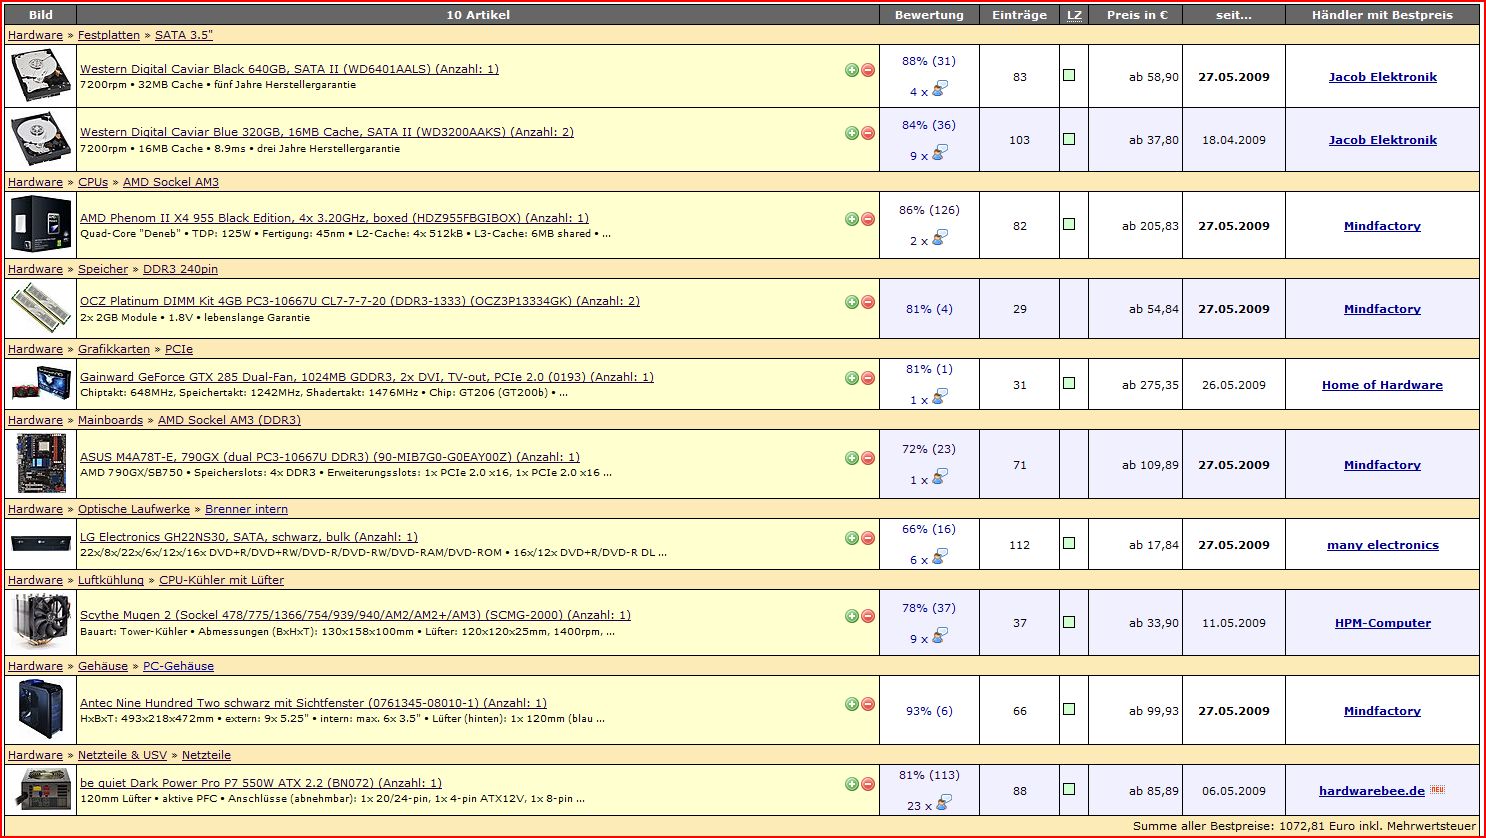Open hardwarebee.de dealer link
The height and width of the screenshot is (838, 1486).
pyautogui.click(x=1371, y=791)
